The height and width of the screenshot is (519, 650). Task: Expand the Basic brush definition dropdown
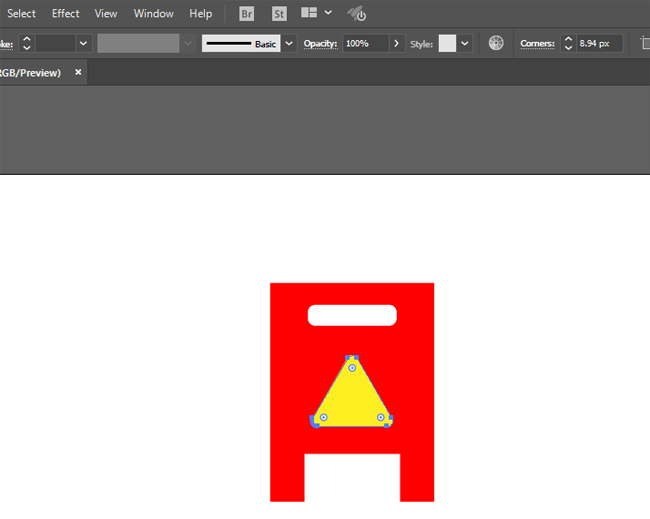[x=289, y=44]
